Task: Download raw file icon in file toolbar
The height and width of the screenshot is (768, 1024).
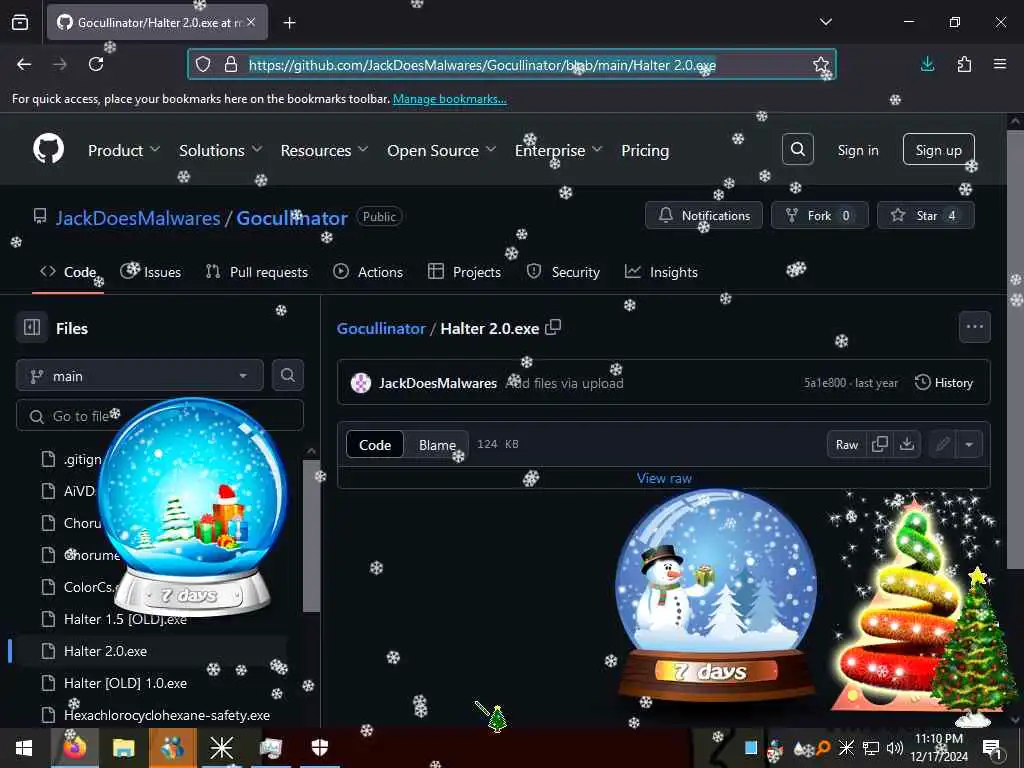Action: pos(906,444)
